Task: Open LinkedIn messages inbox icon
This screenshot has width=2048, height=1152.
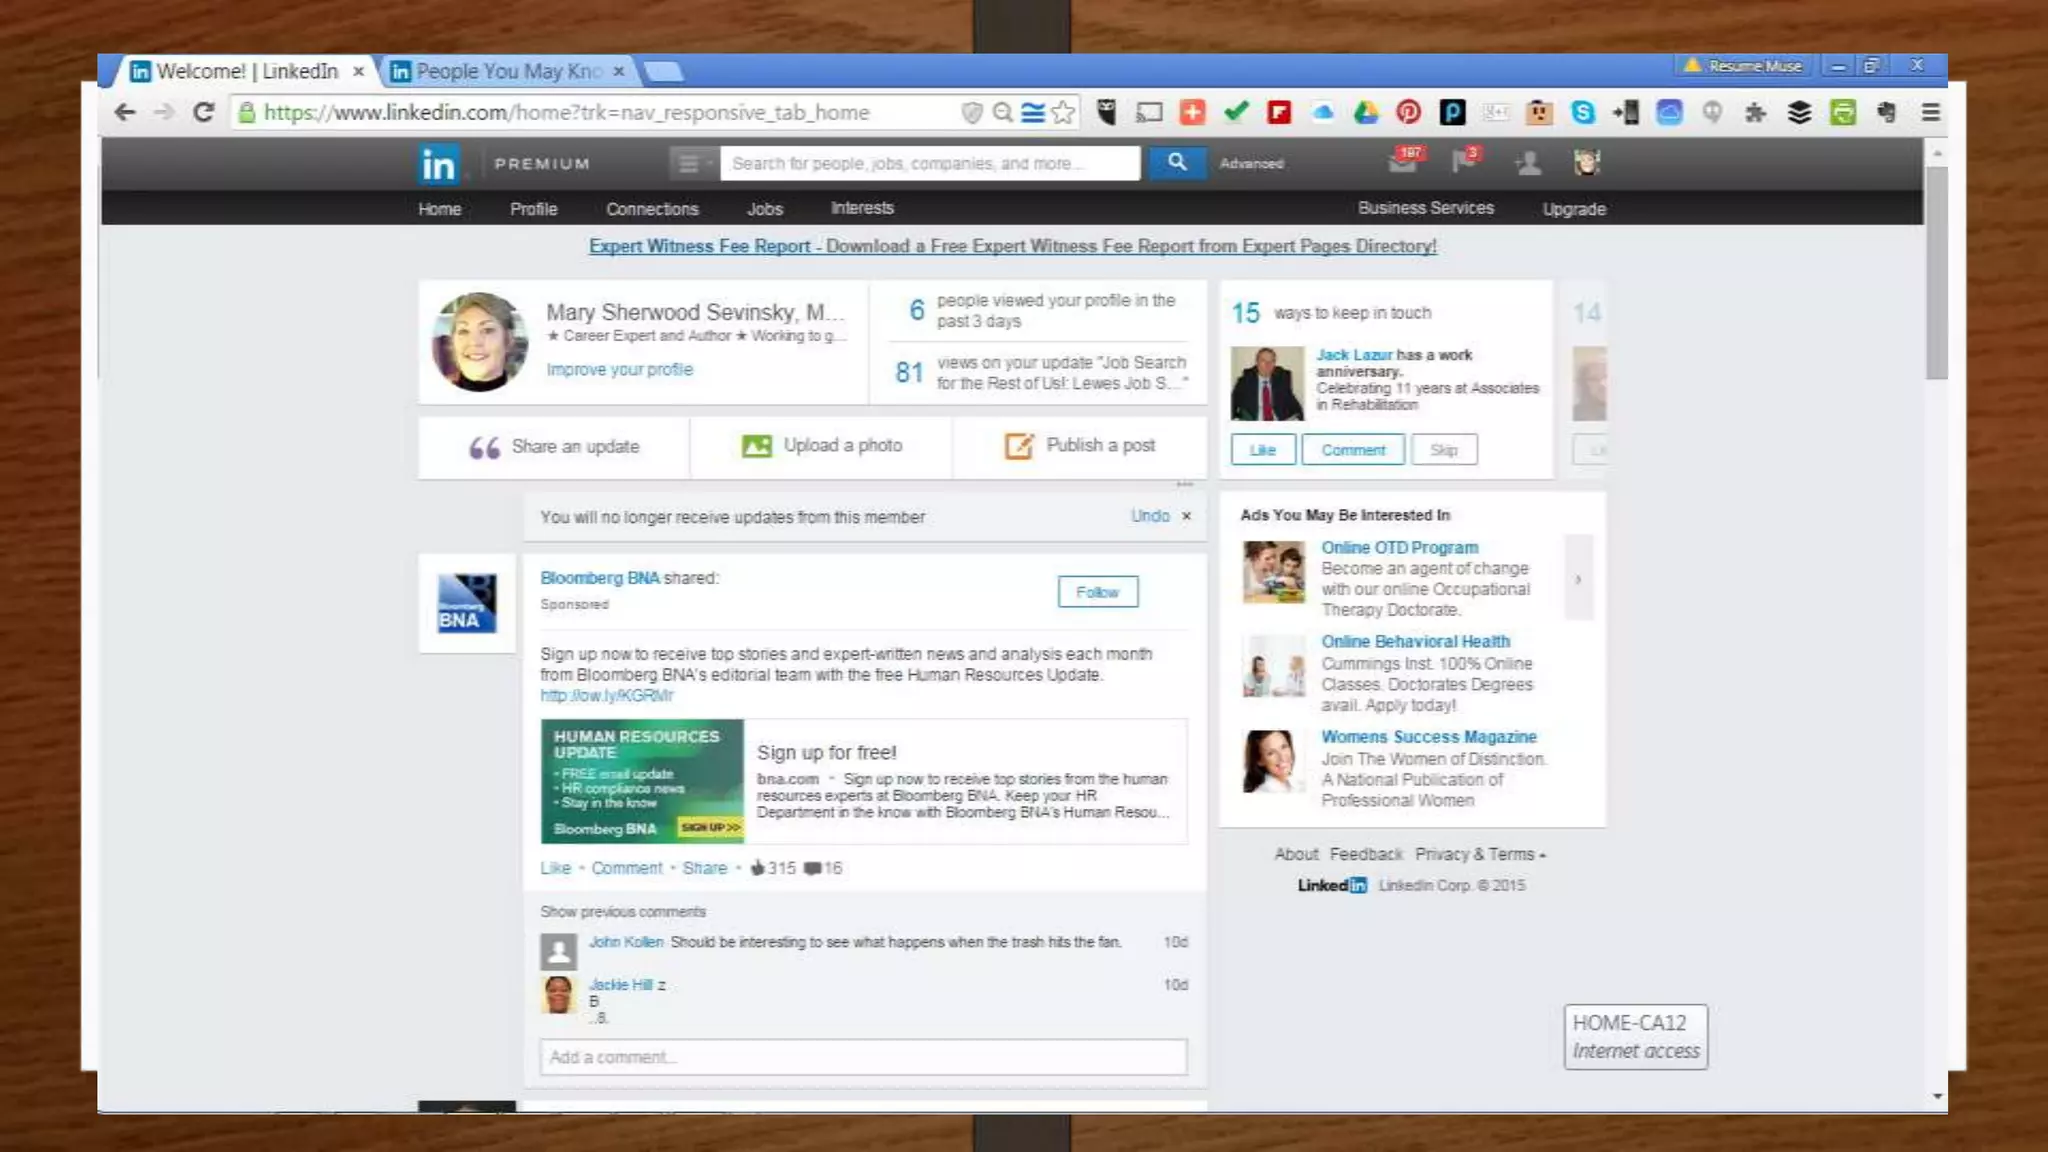Action: click(1403, 162)
